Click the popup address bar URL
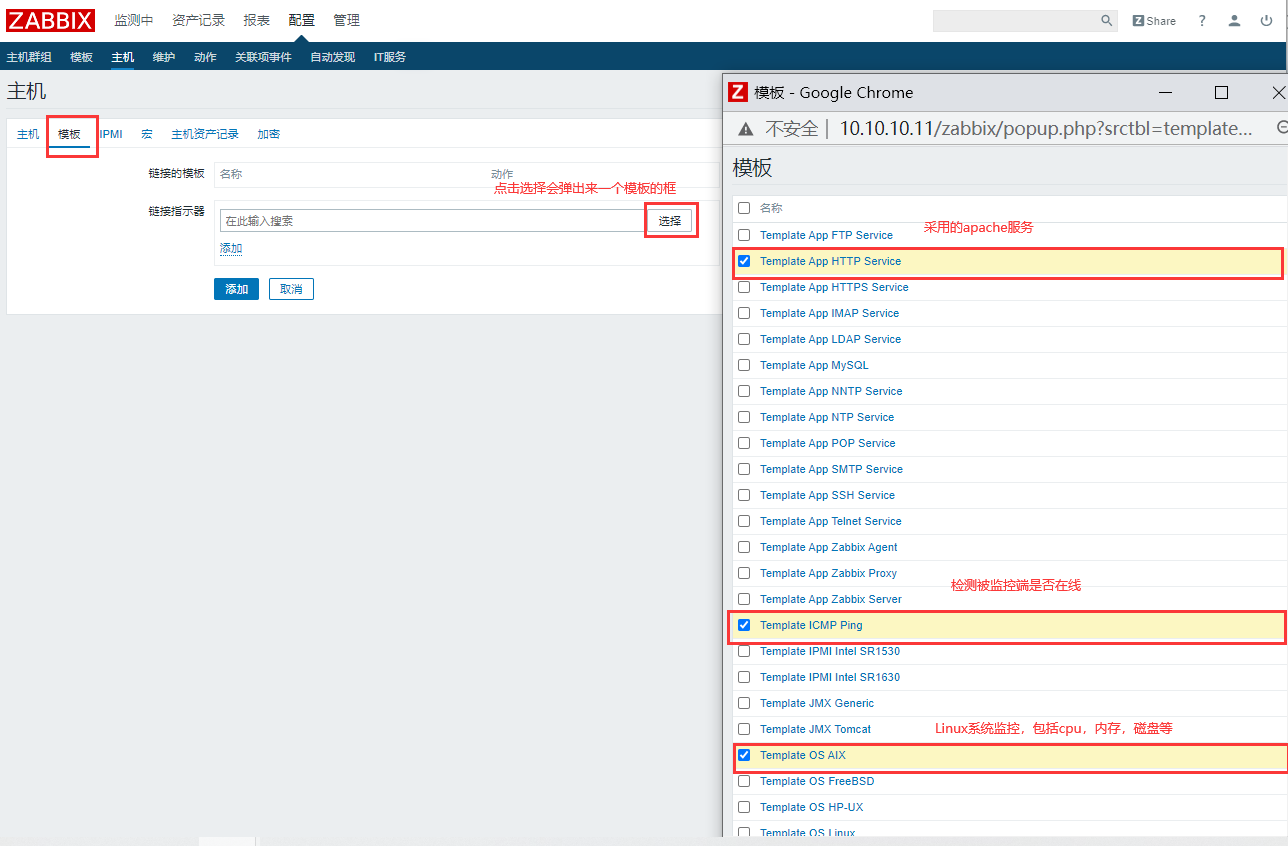 click(x=1046, y=129)
